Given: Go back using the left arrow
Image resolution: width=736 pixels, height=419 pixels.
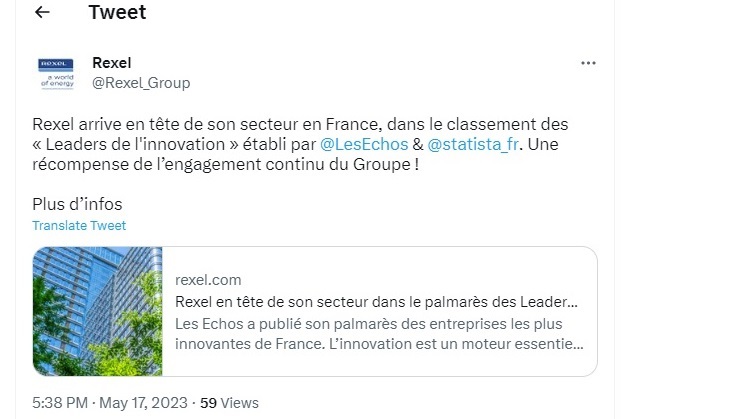Looking at the screenshot, I should tap(42, 13).
